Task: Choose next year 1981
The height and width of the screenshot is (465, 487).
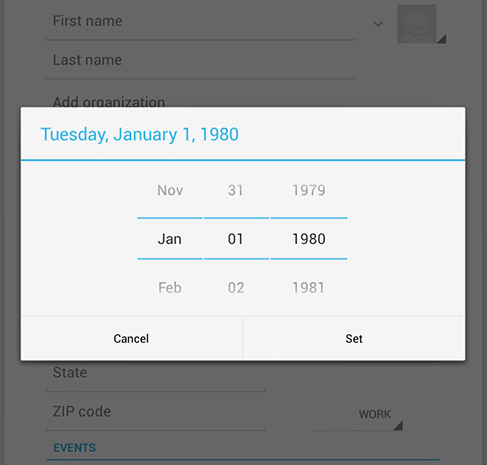Action: tap(309, 288)
